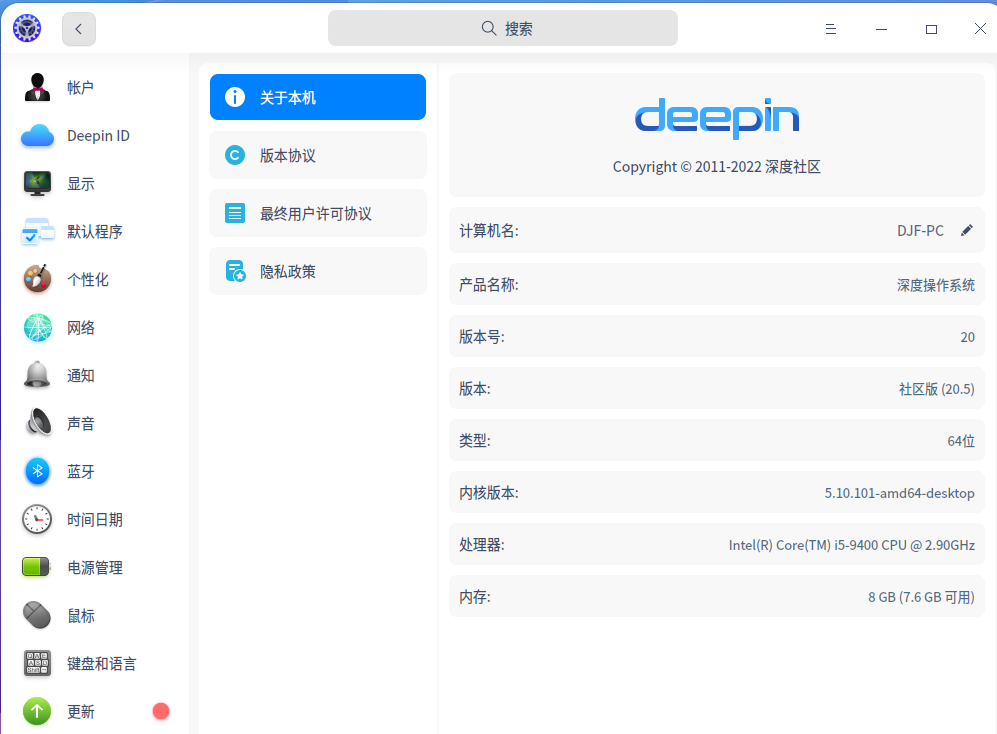Screen dimensions: 997x734
Task: Open 蓝牙 settings
Action: 80,471
